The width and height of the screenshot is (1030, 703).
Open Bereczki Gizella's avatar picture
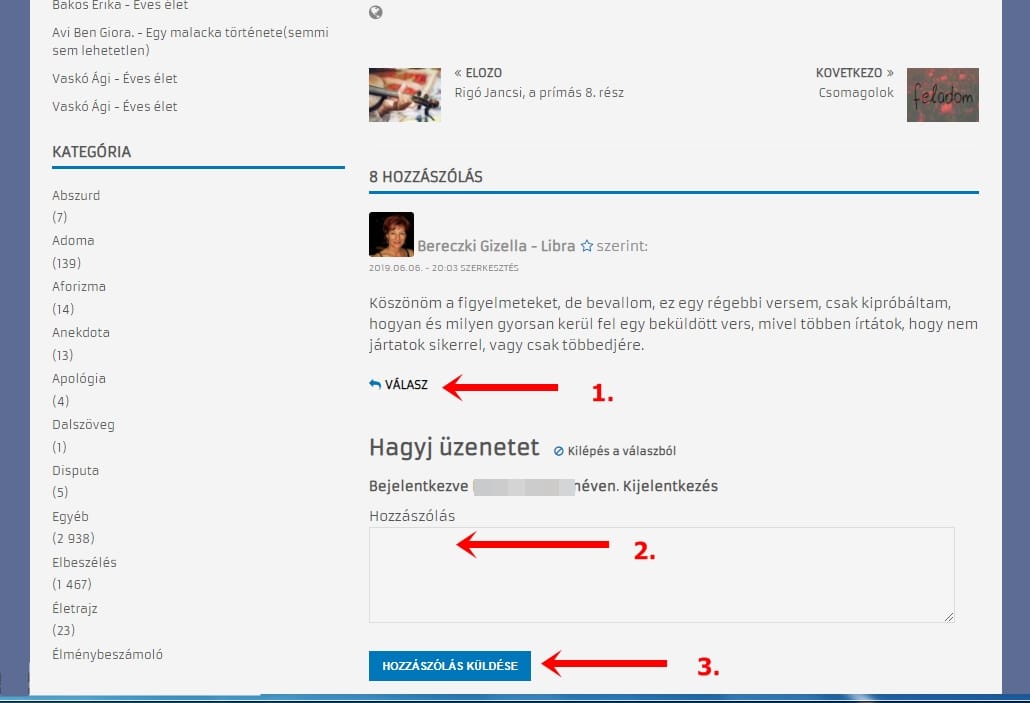391,234
